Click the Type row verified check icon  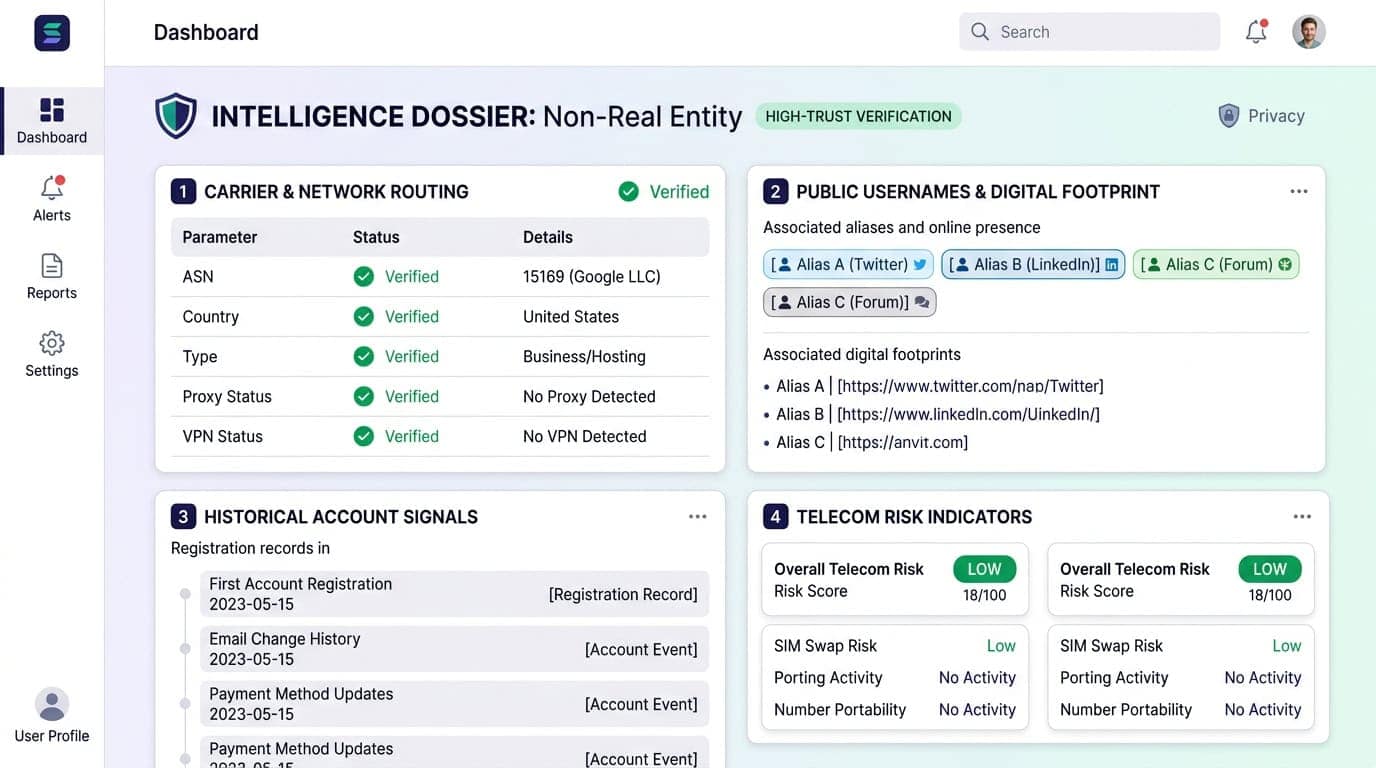click(364, 357)
